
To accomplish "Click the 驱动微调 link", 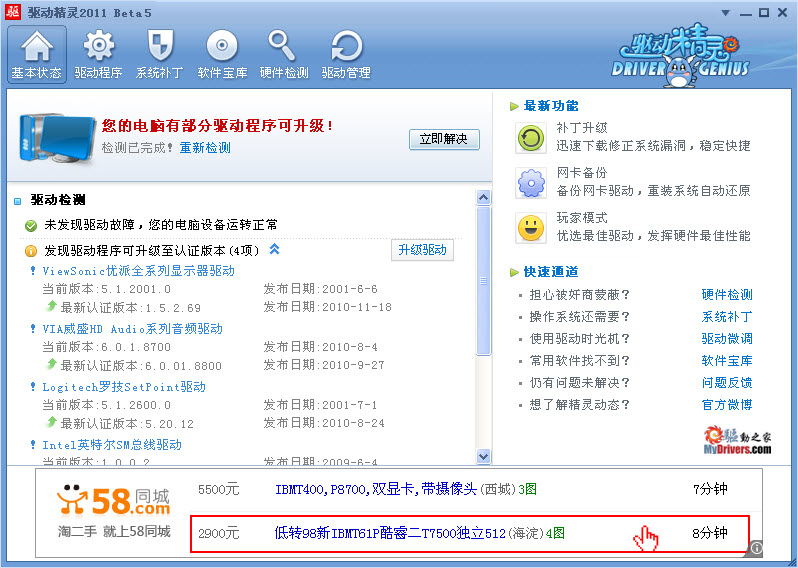I will (x=727, y=338).
